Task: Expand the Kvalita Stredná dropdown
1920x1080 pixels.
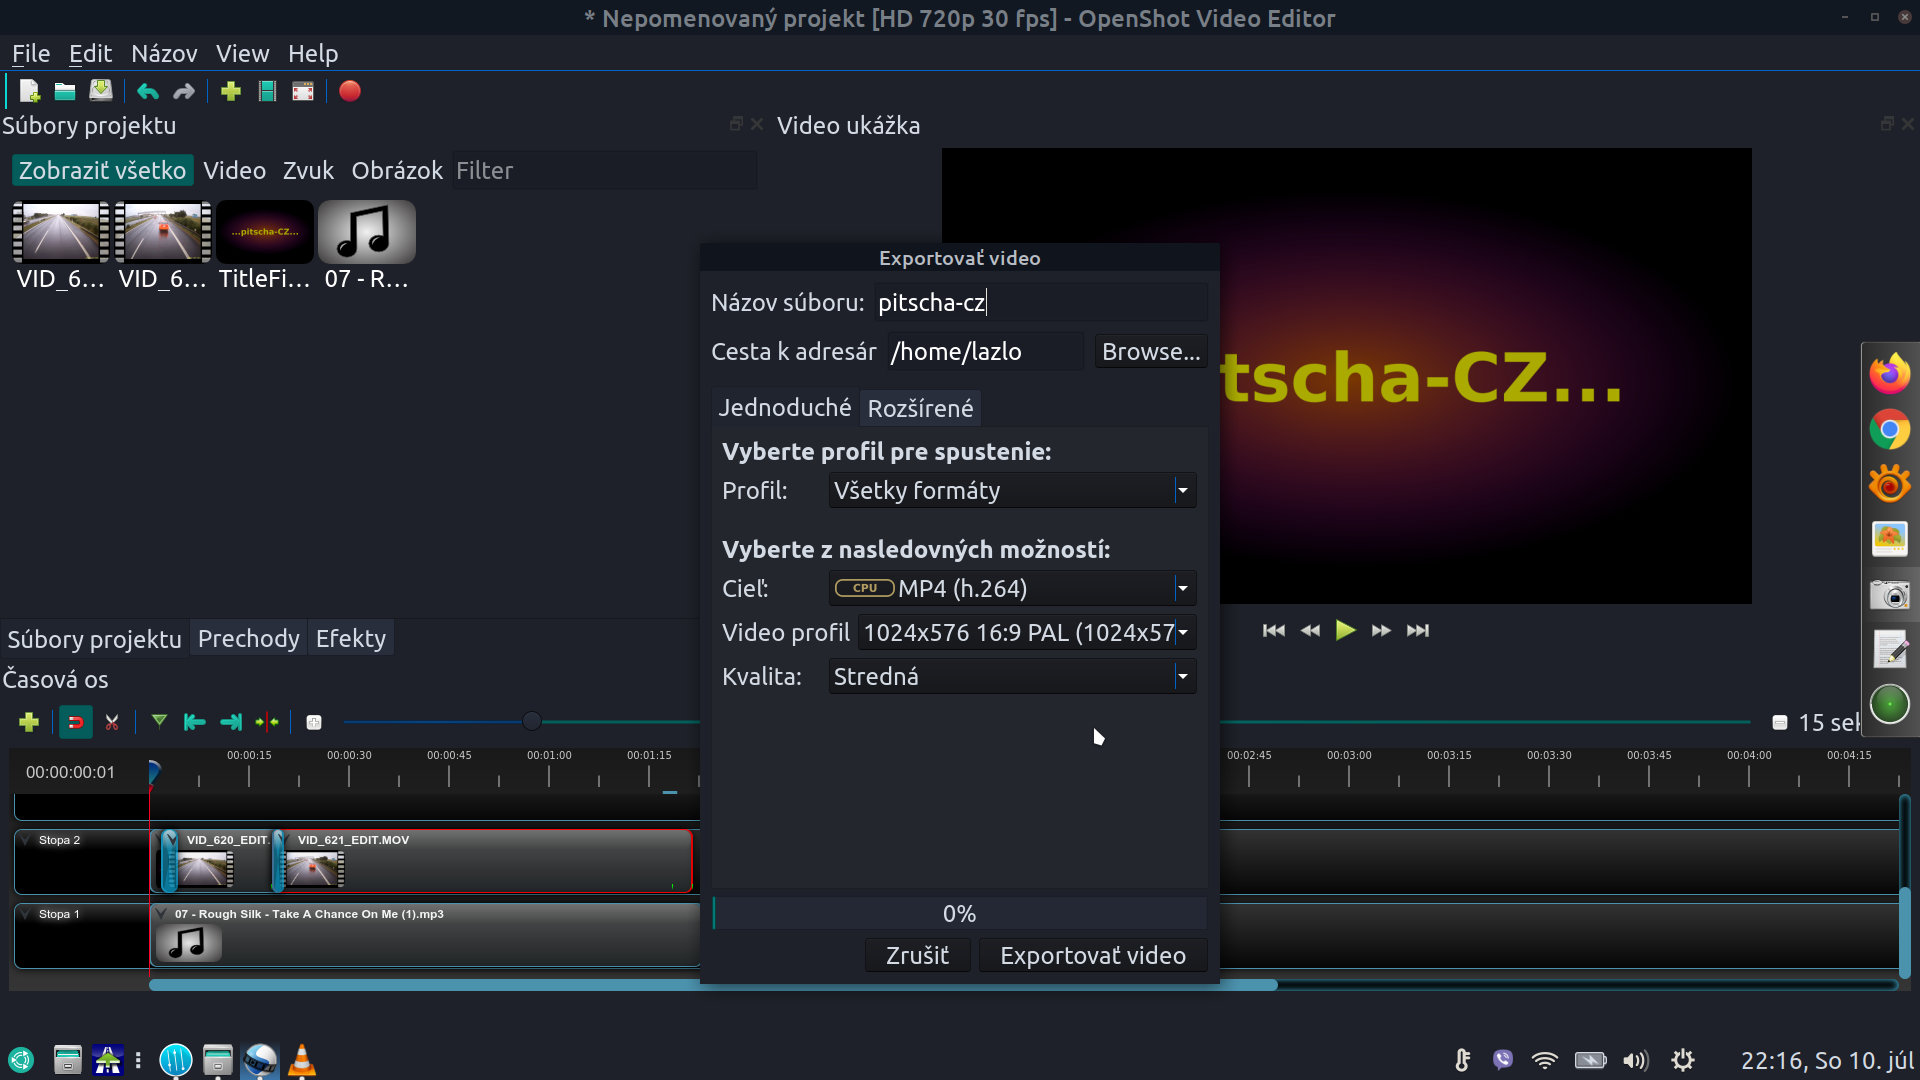Action: [x=1012, y=677]
